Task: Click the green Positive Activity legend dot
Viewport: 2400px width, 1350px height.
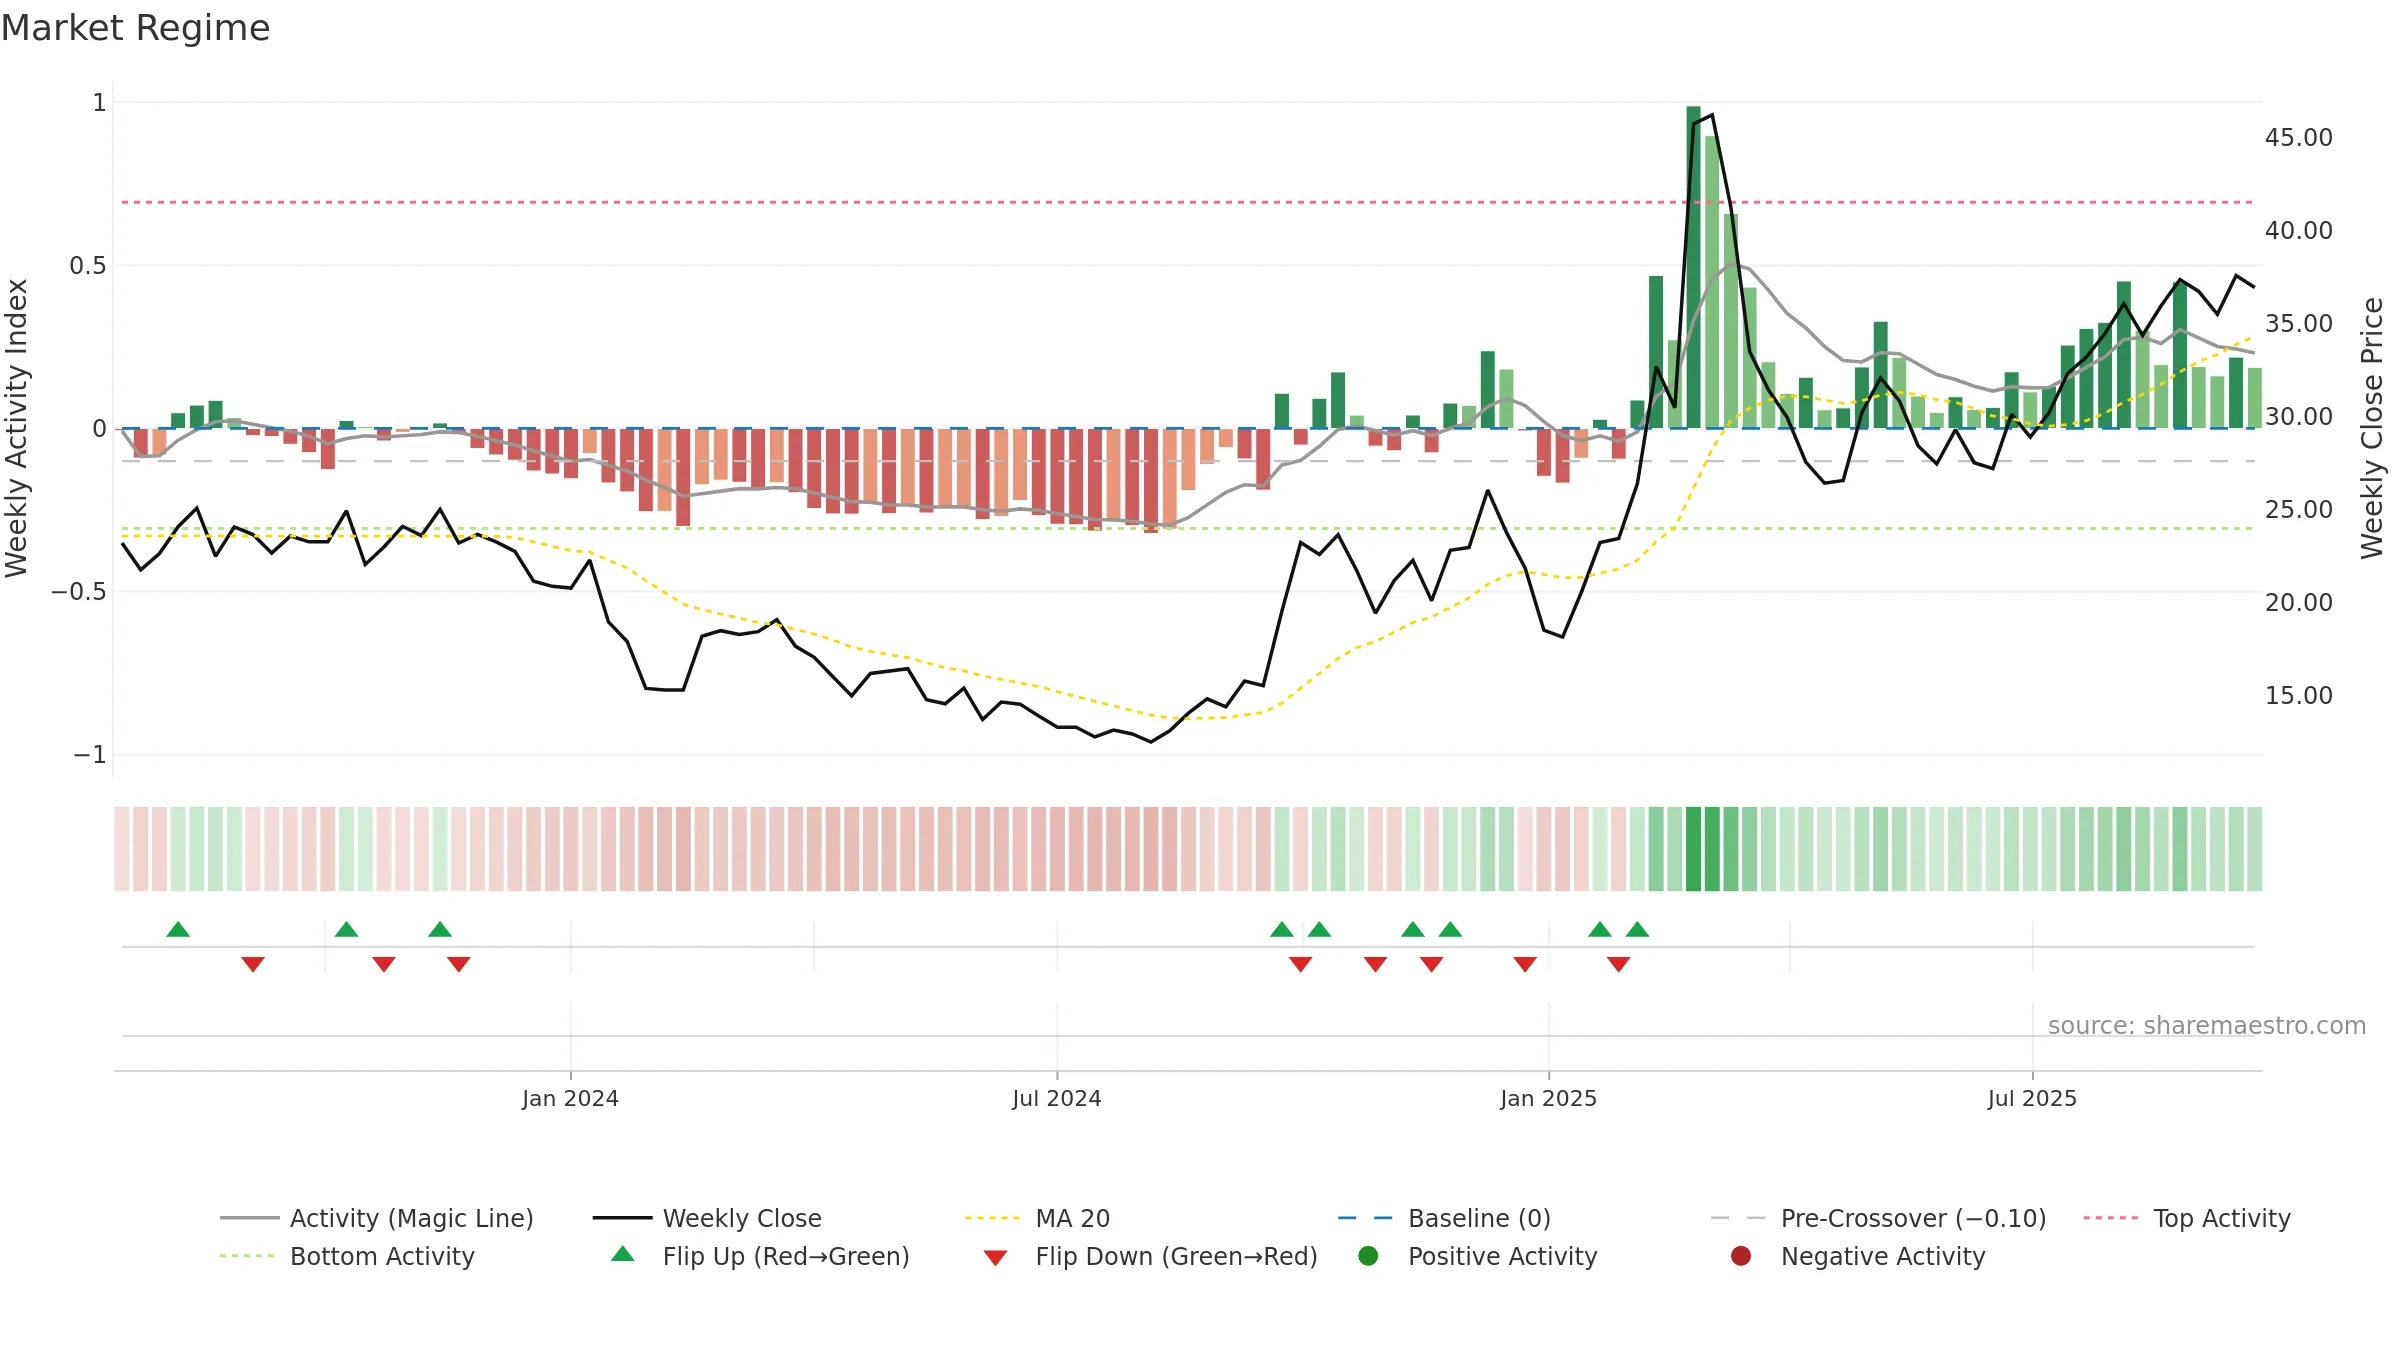Action: (x=1369, y=1255)
